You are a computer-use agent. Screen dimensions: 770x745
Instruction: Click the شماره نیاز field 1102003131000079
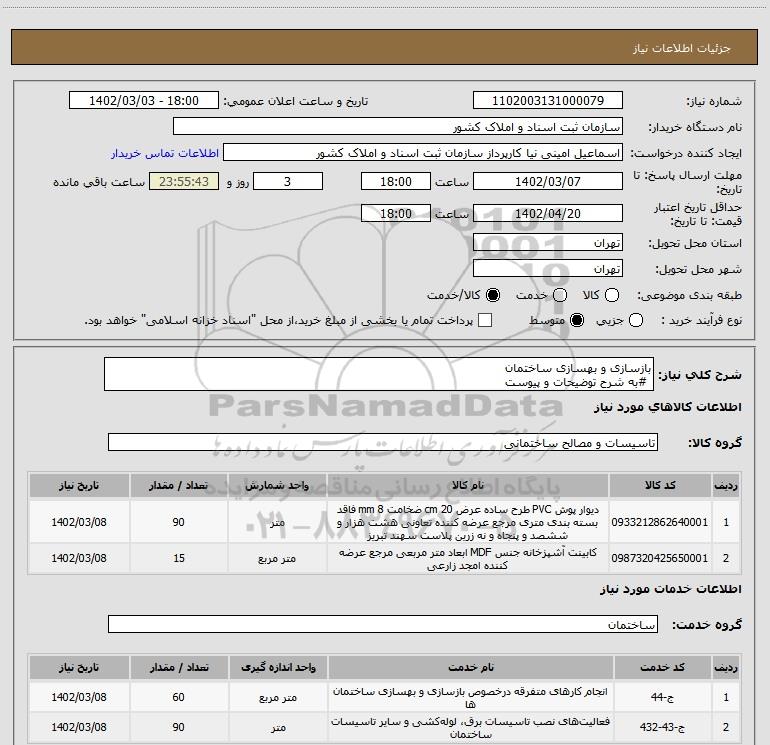[x=548, y=100]
